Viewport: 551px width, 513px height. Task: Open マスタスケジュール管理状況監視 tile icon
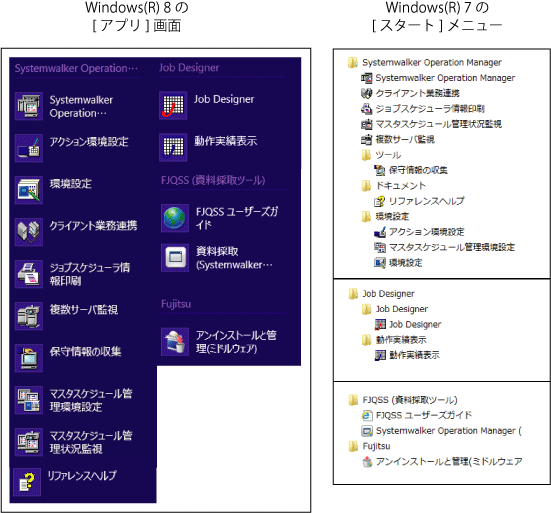coord(29,442)
